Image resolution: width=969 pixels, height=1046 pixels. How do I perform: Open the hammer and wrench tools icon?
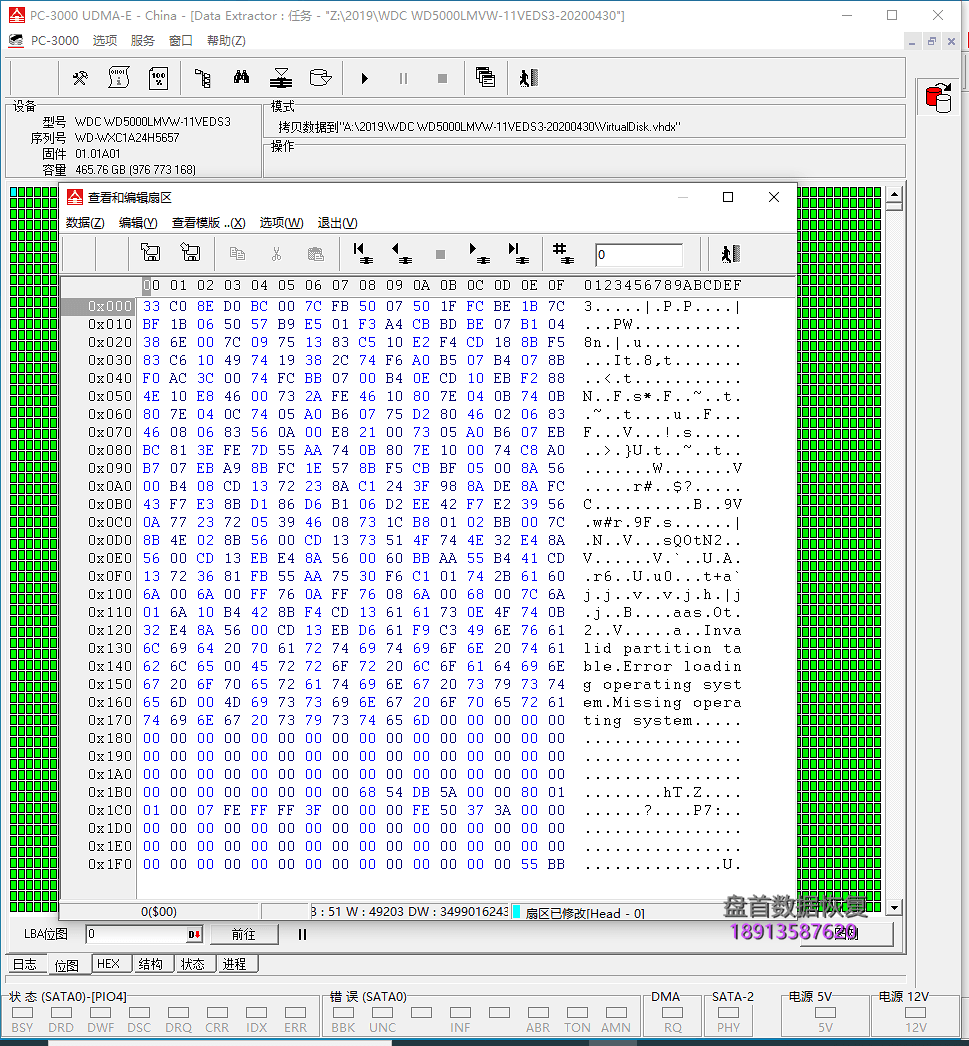80,79
